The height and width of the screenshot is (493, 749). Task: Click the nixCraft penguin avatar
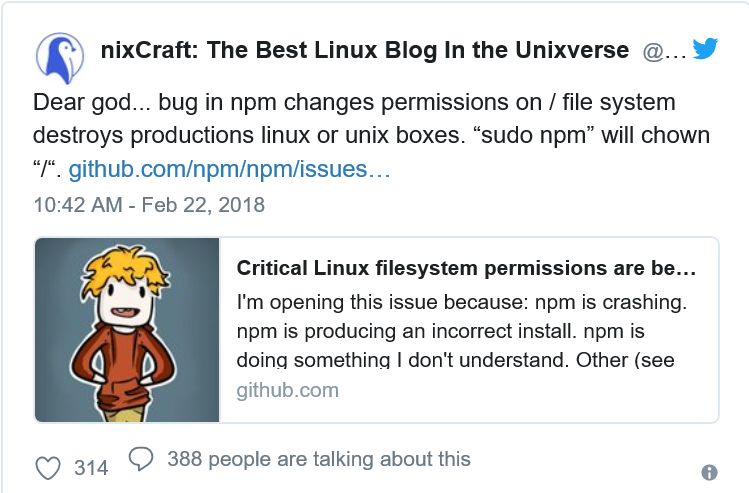(x=60, y=57)
